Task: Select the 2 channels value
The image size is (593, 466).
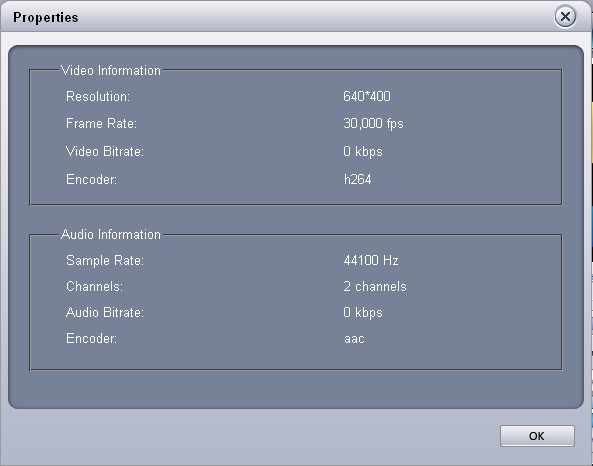Action: pos(375,287)
